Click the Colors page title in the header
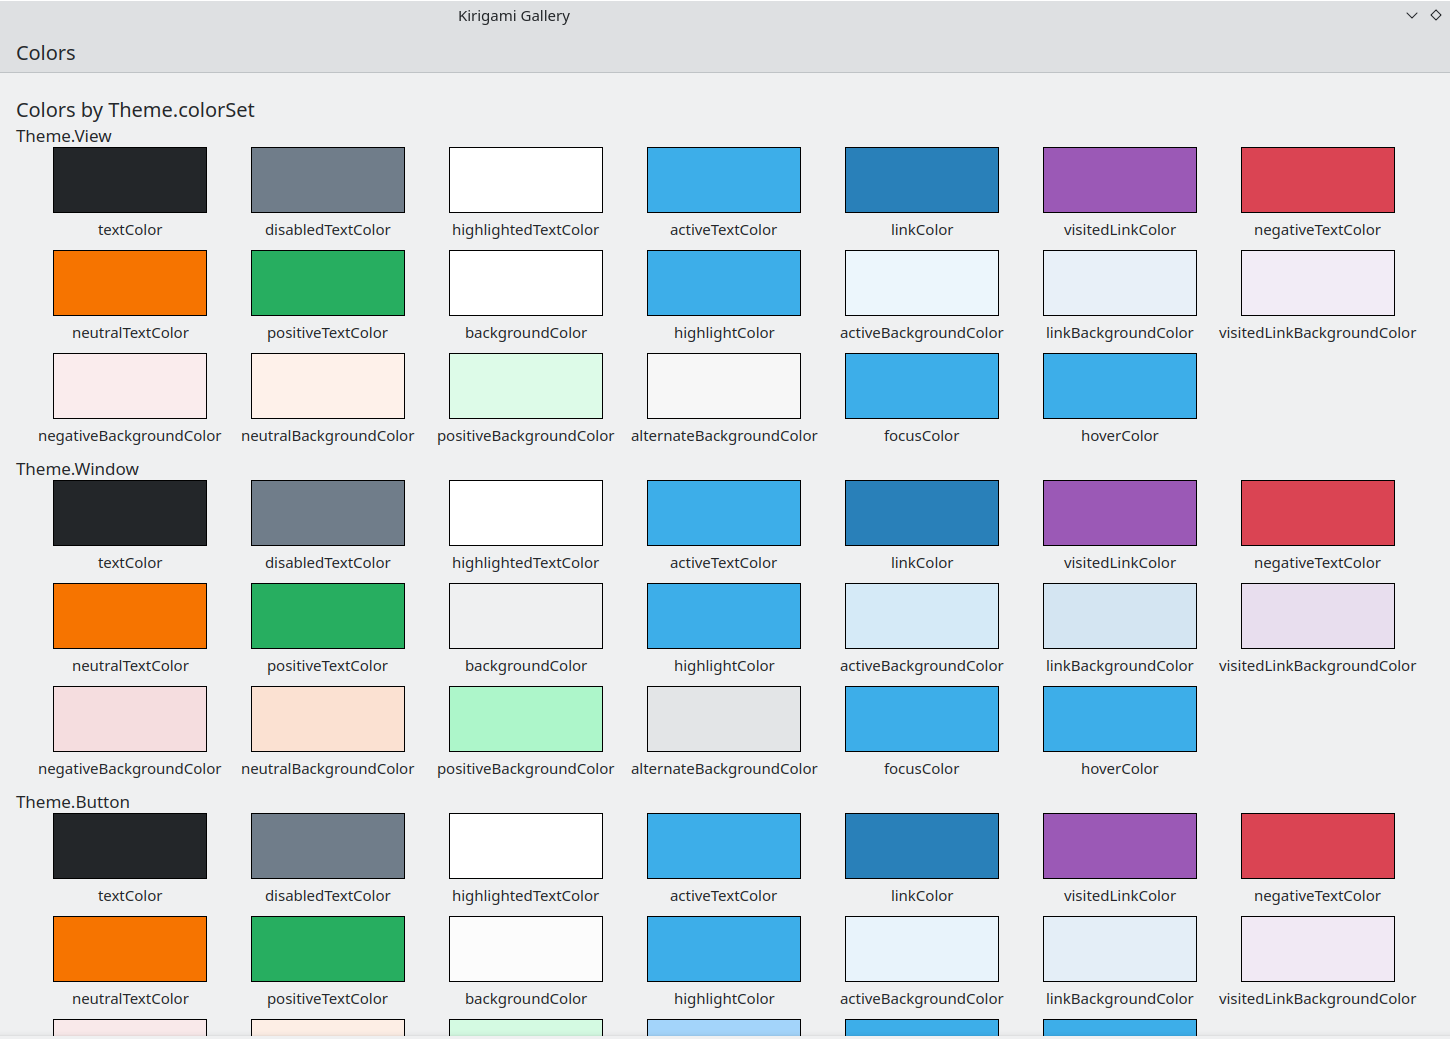Viewport: 1450px width, 1039px height. pos(46,53)
